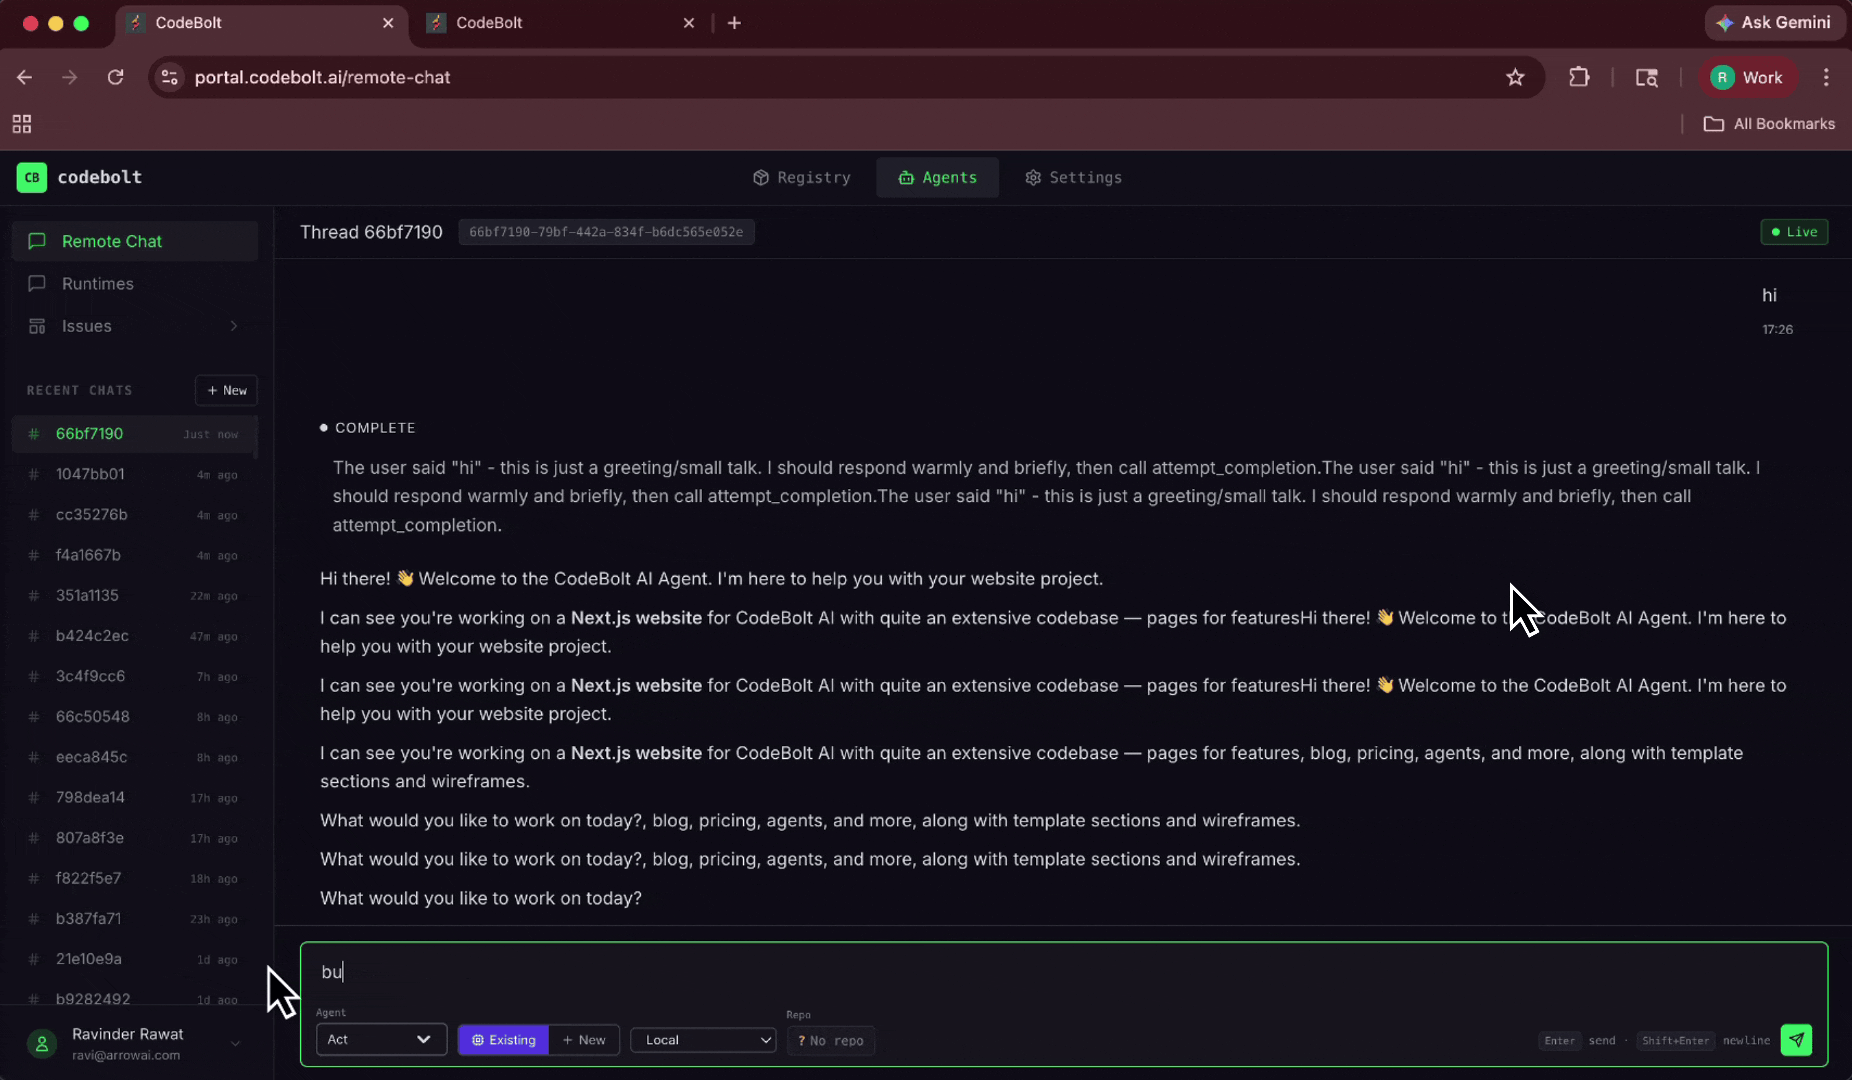Open the browser extensions puzzle icon
The width and height of the screenshot is (1852, 1080).
(x=1579, y=77)
